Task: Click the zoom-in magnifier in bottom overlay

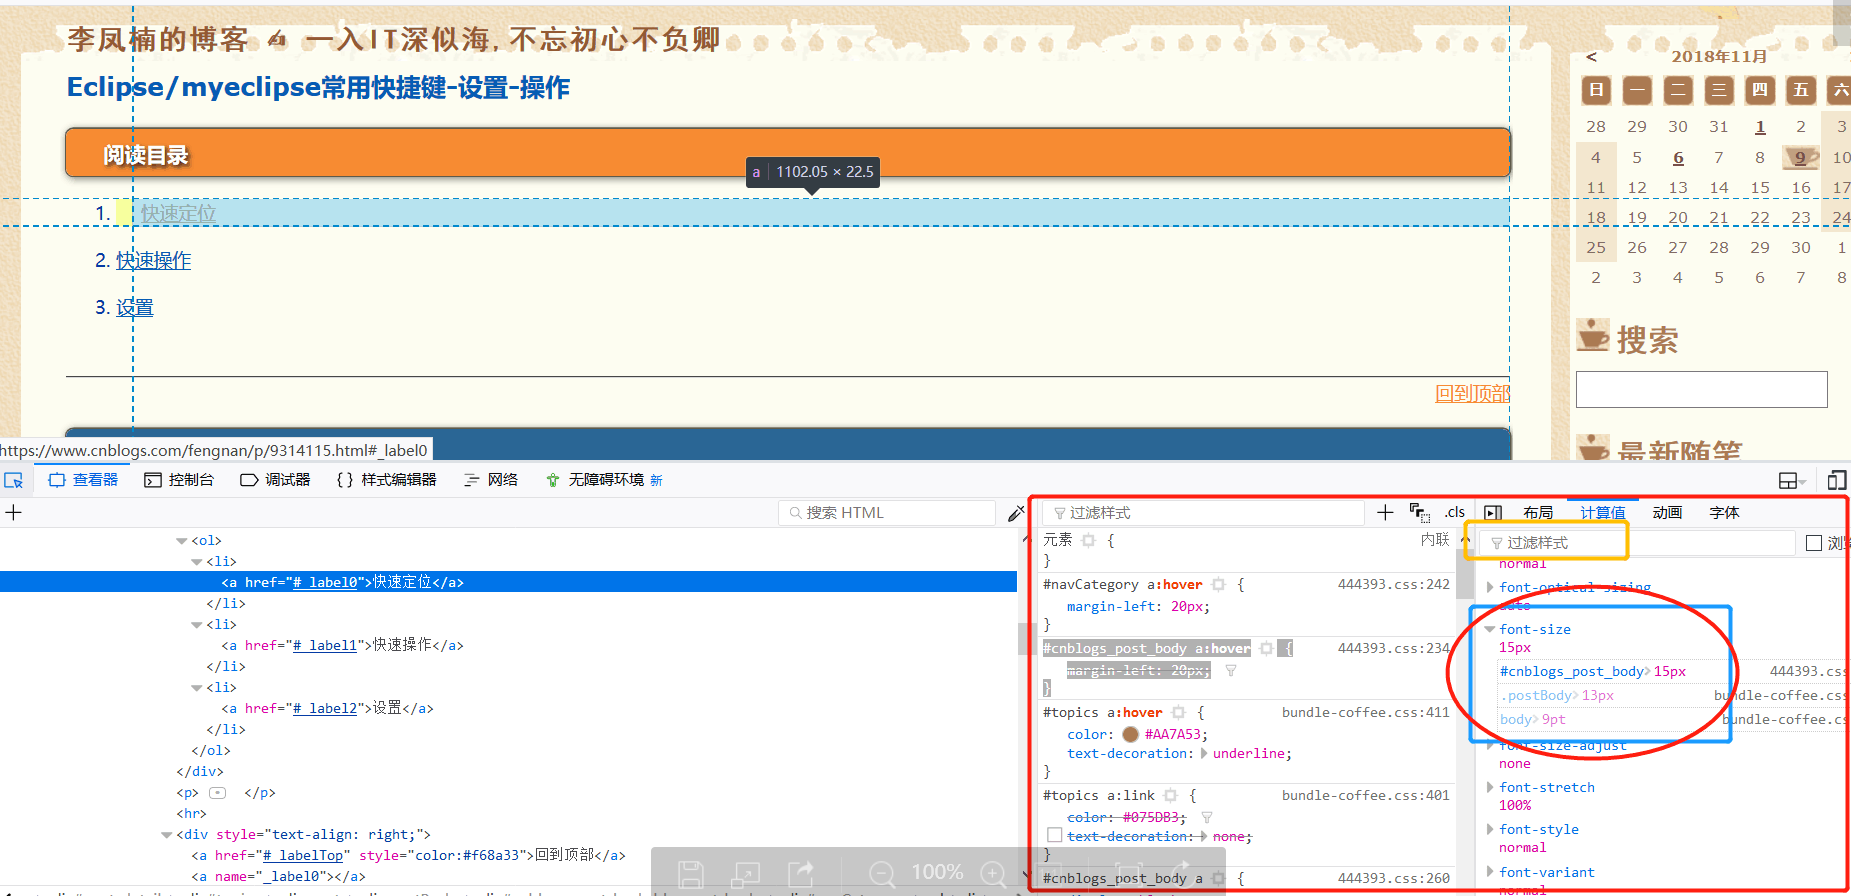Action: [x=993, y=874]
